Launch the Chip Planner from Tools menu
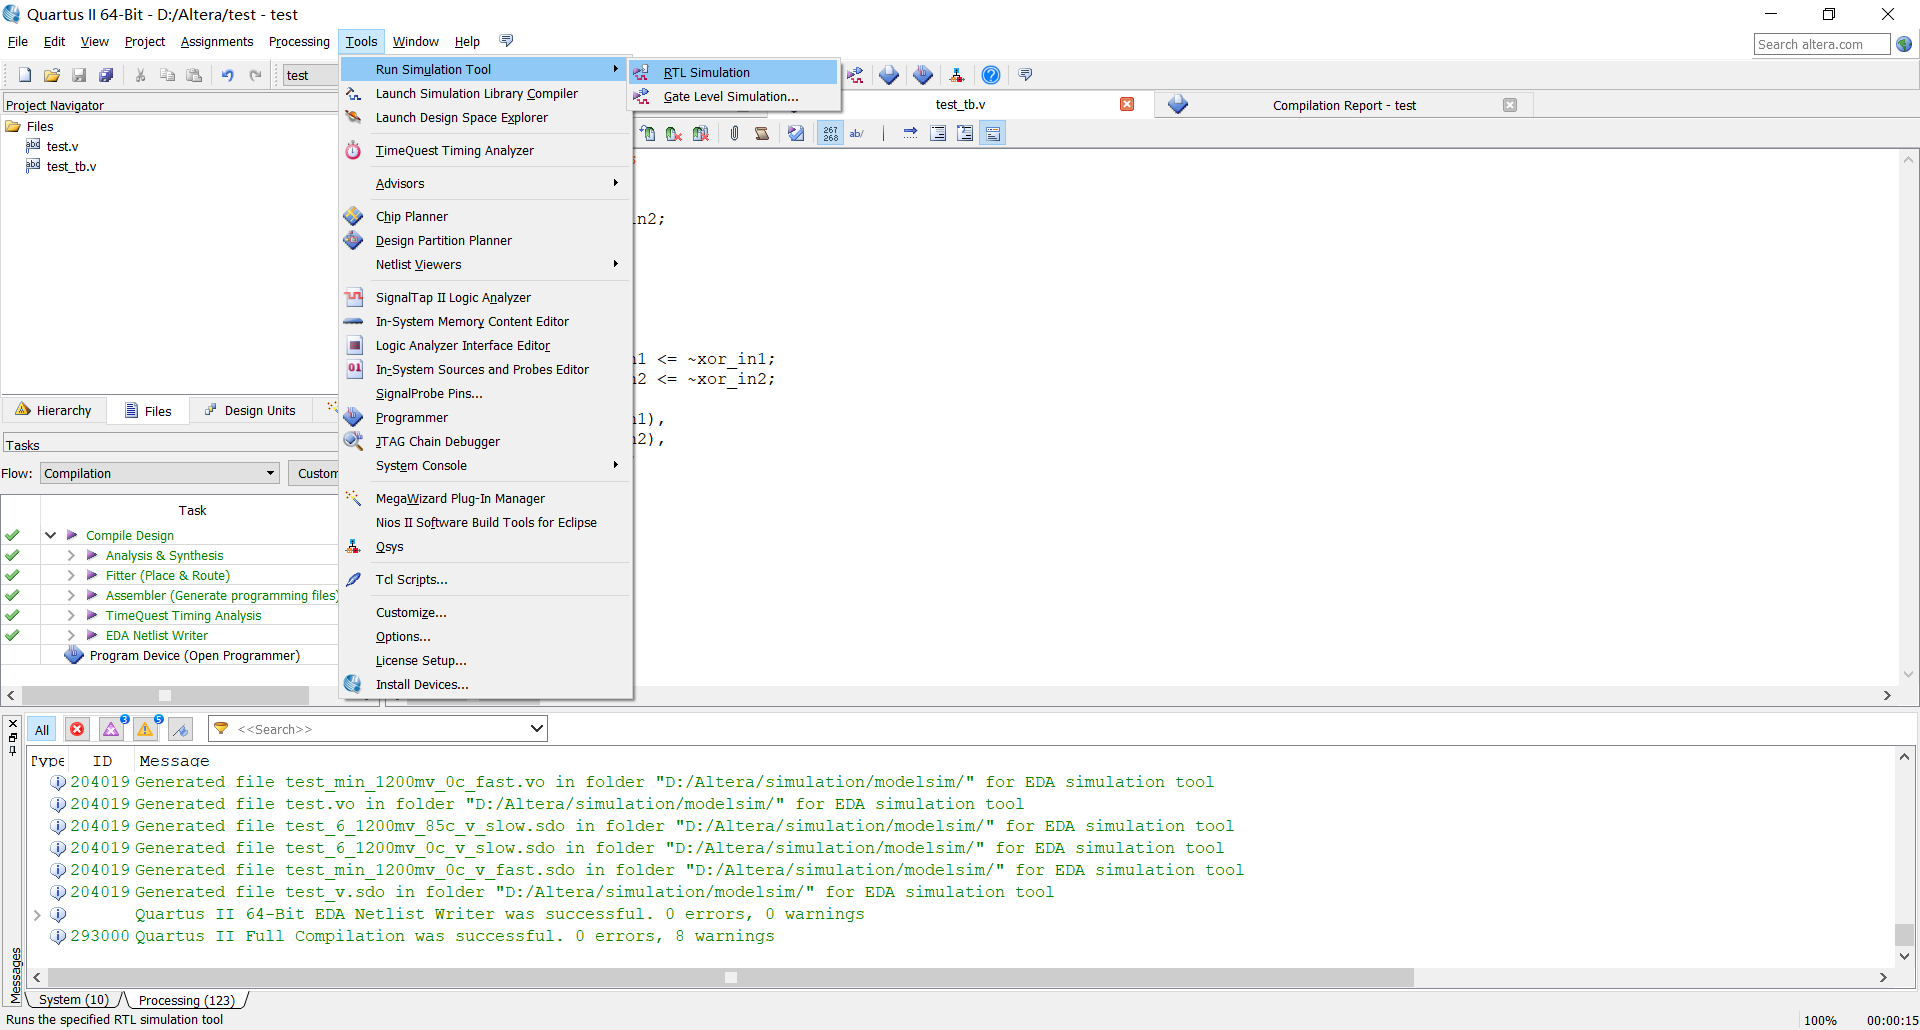1920x1030 pixels. (x=411, y=216)
